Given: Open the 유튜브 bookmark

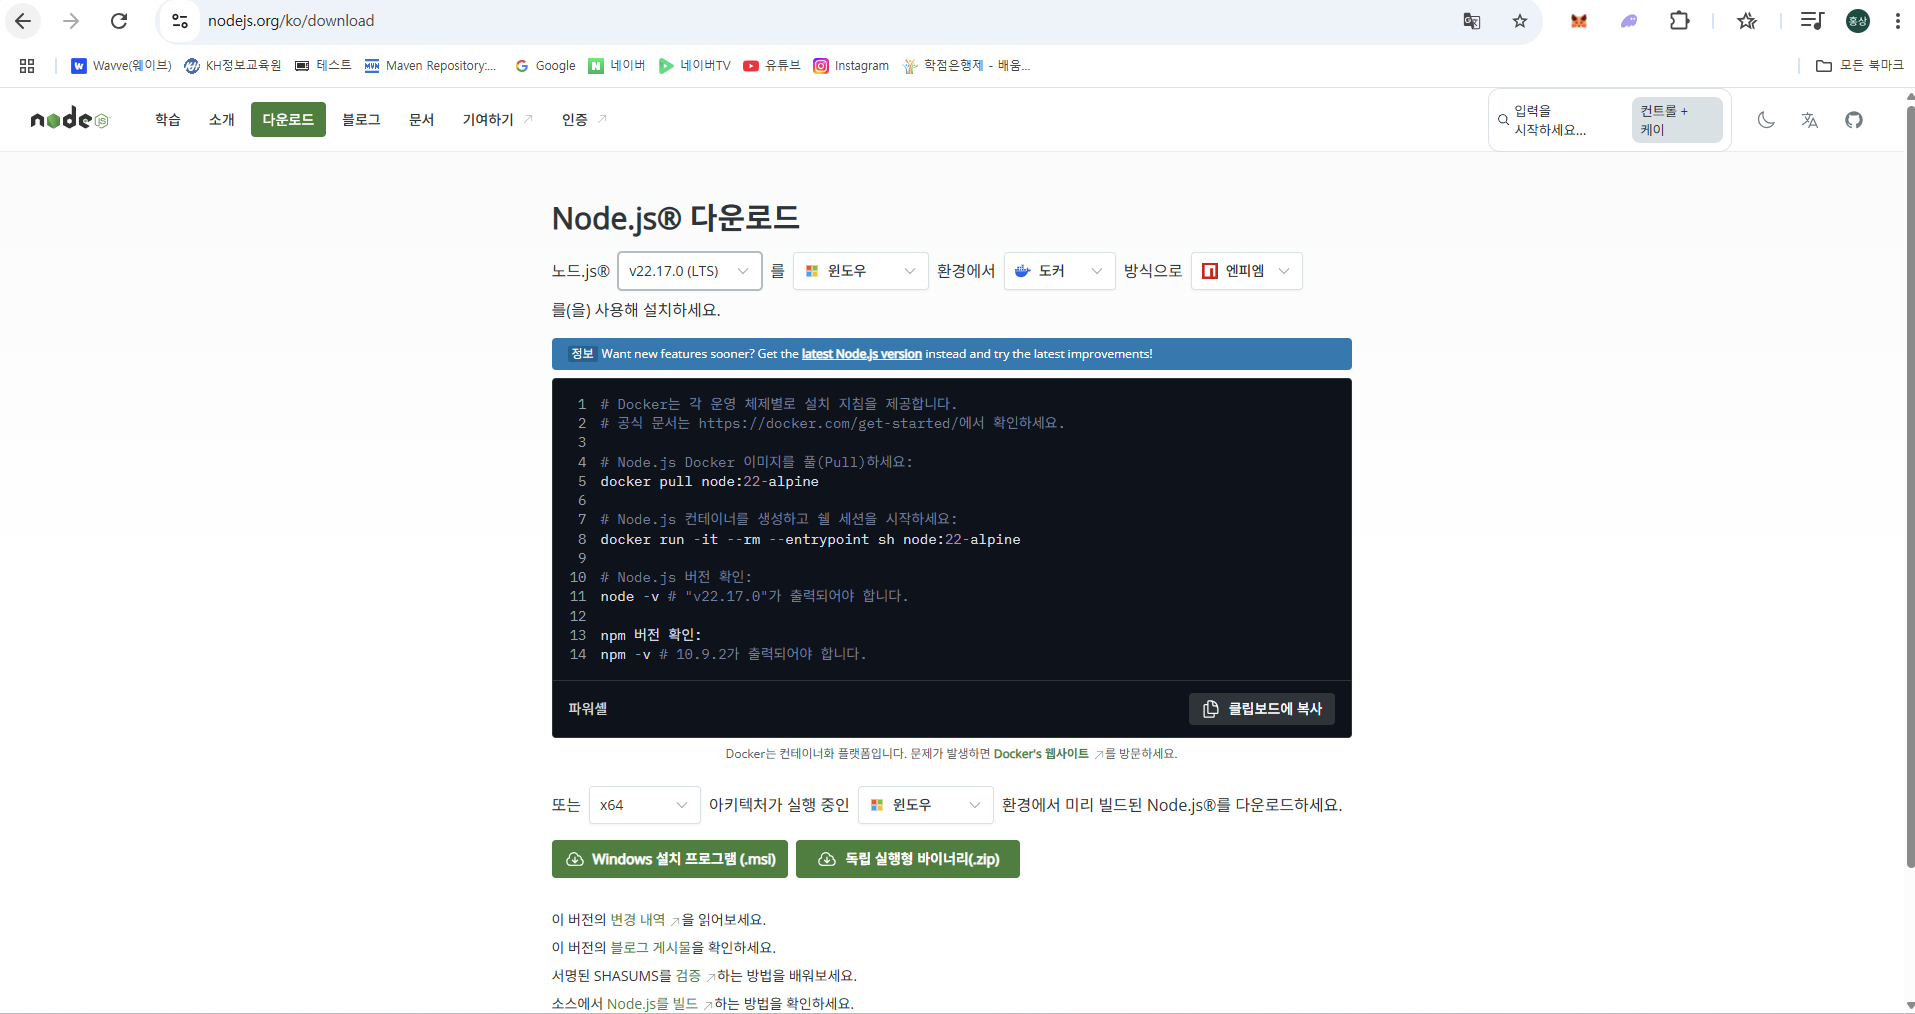Looking at the screenshot, I should coord(772,66).
